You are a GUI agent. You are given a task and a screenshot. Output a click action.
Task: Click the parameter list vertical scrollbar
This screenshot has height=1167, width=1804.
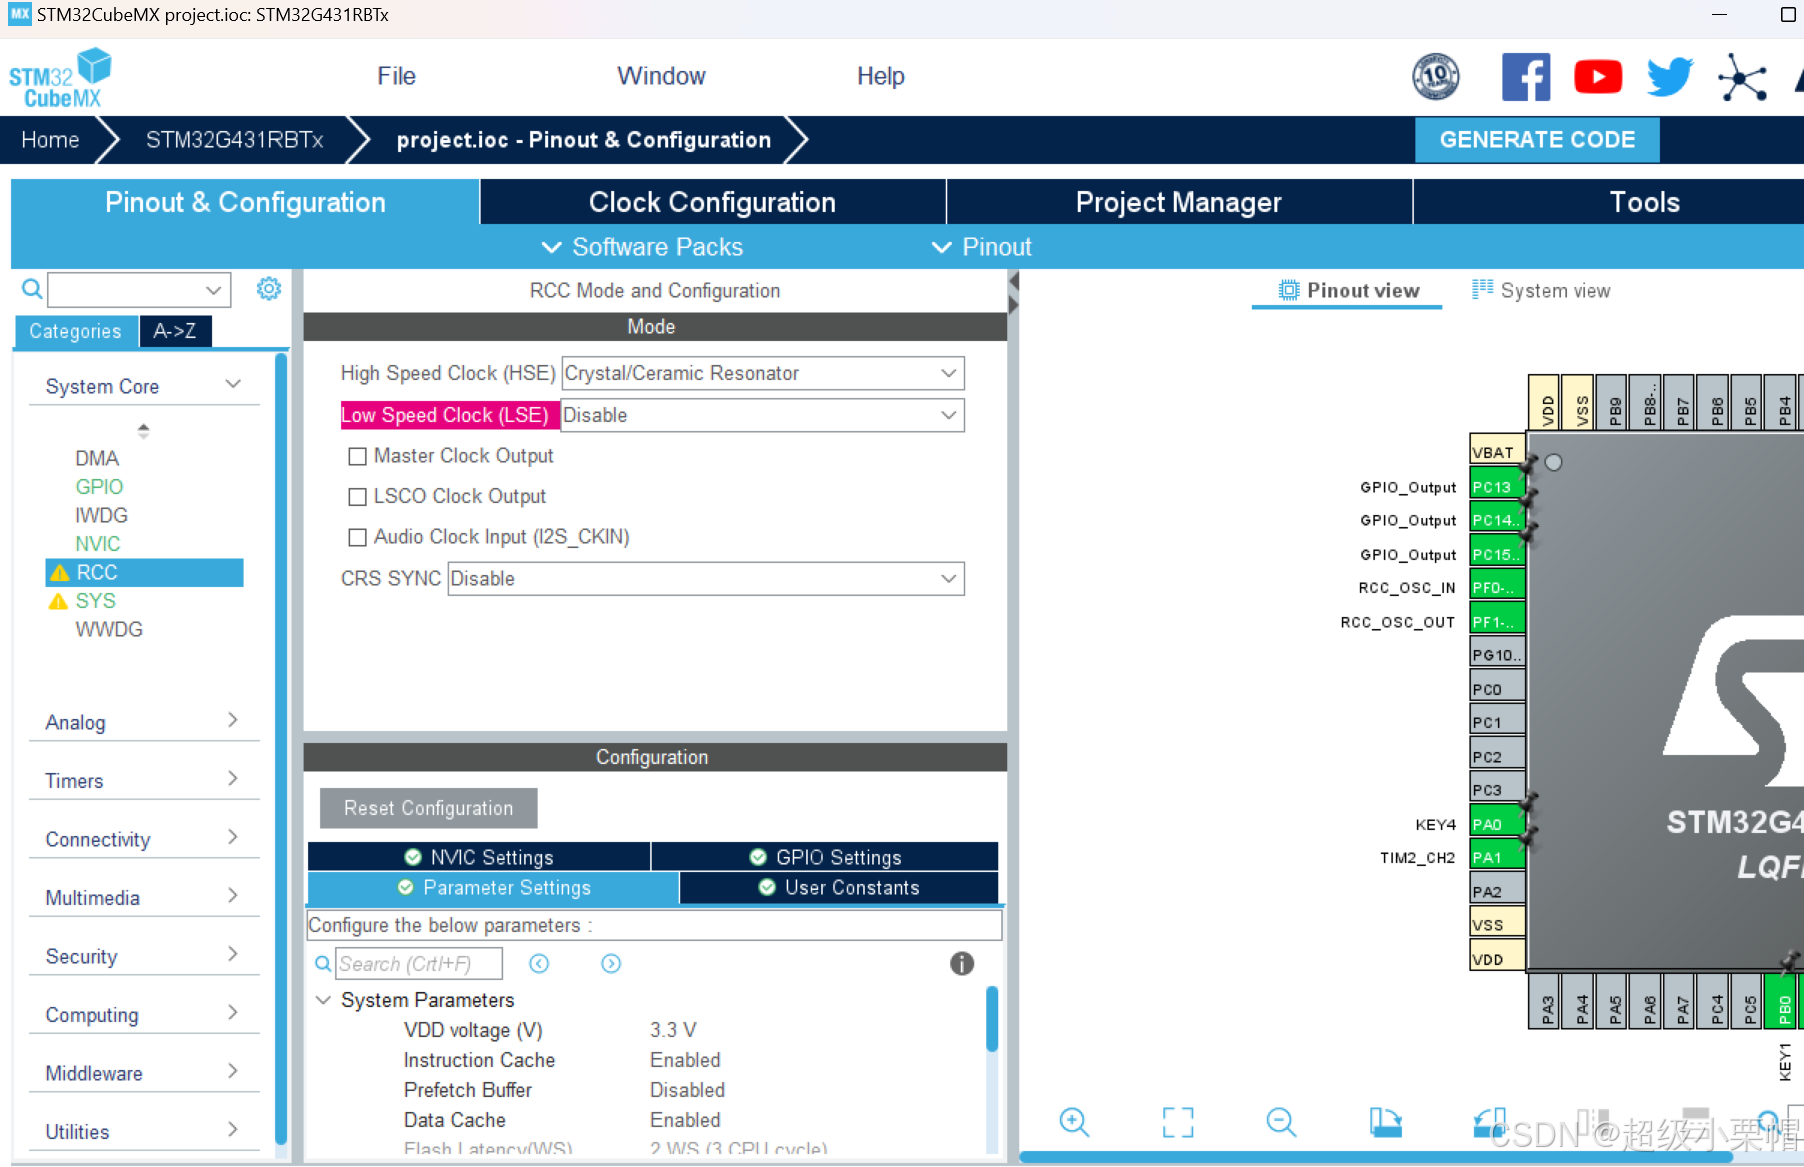pos(992,1019)
